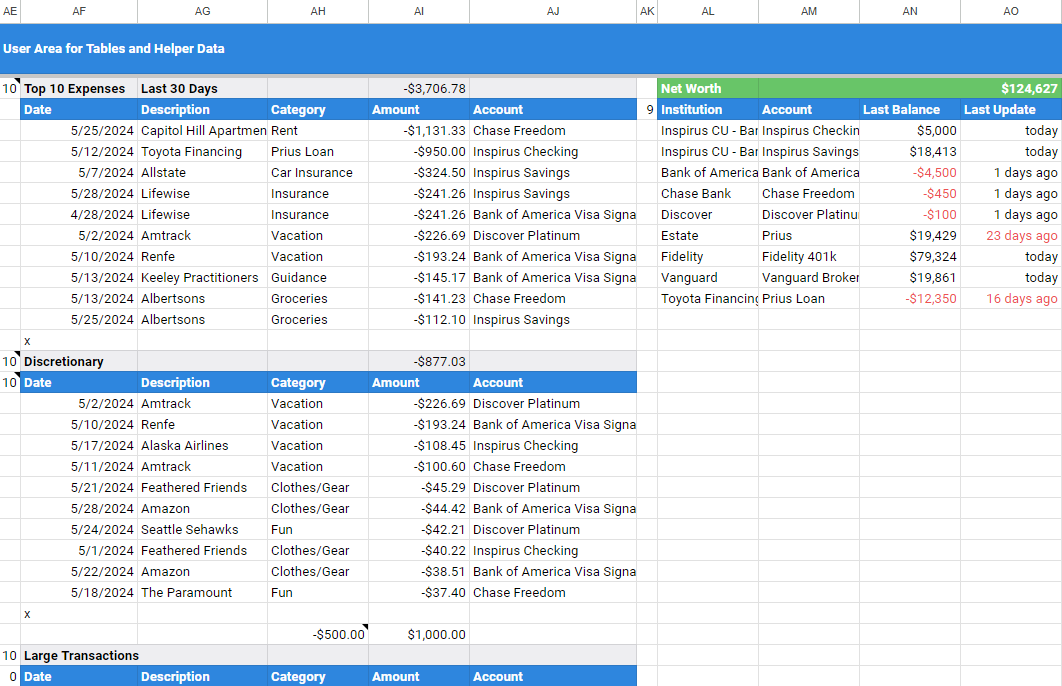Click the 'Alaska Airlines' description cell

203,446
